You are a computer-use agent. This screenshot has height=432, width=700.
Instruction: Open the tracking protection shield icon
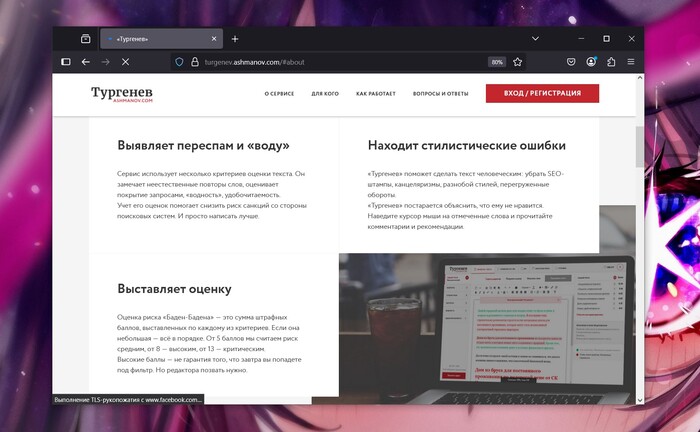click(x=179, y=62)
